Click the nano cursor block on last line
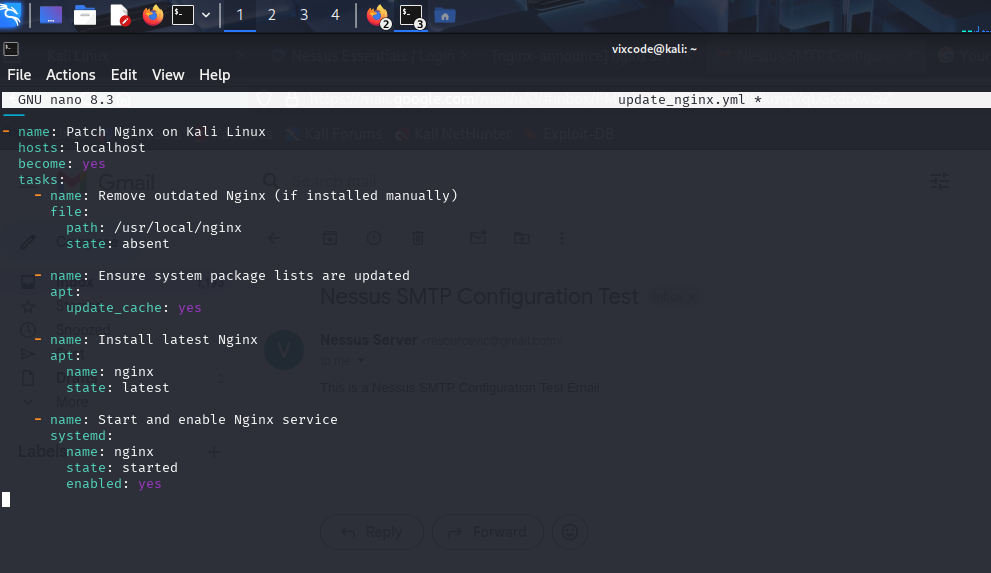 coord(6,500)
